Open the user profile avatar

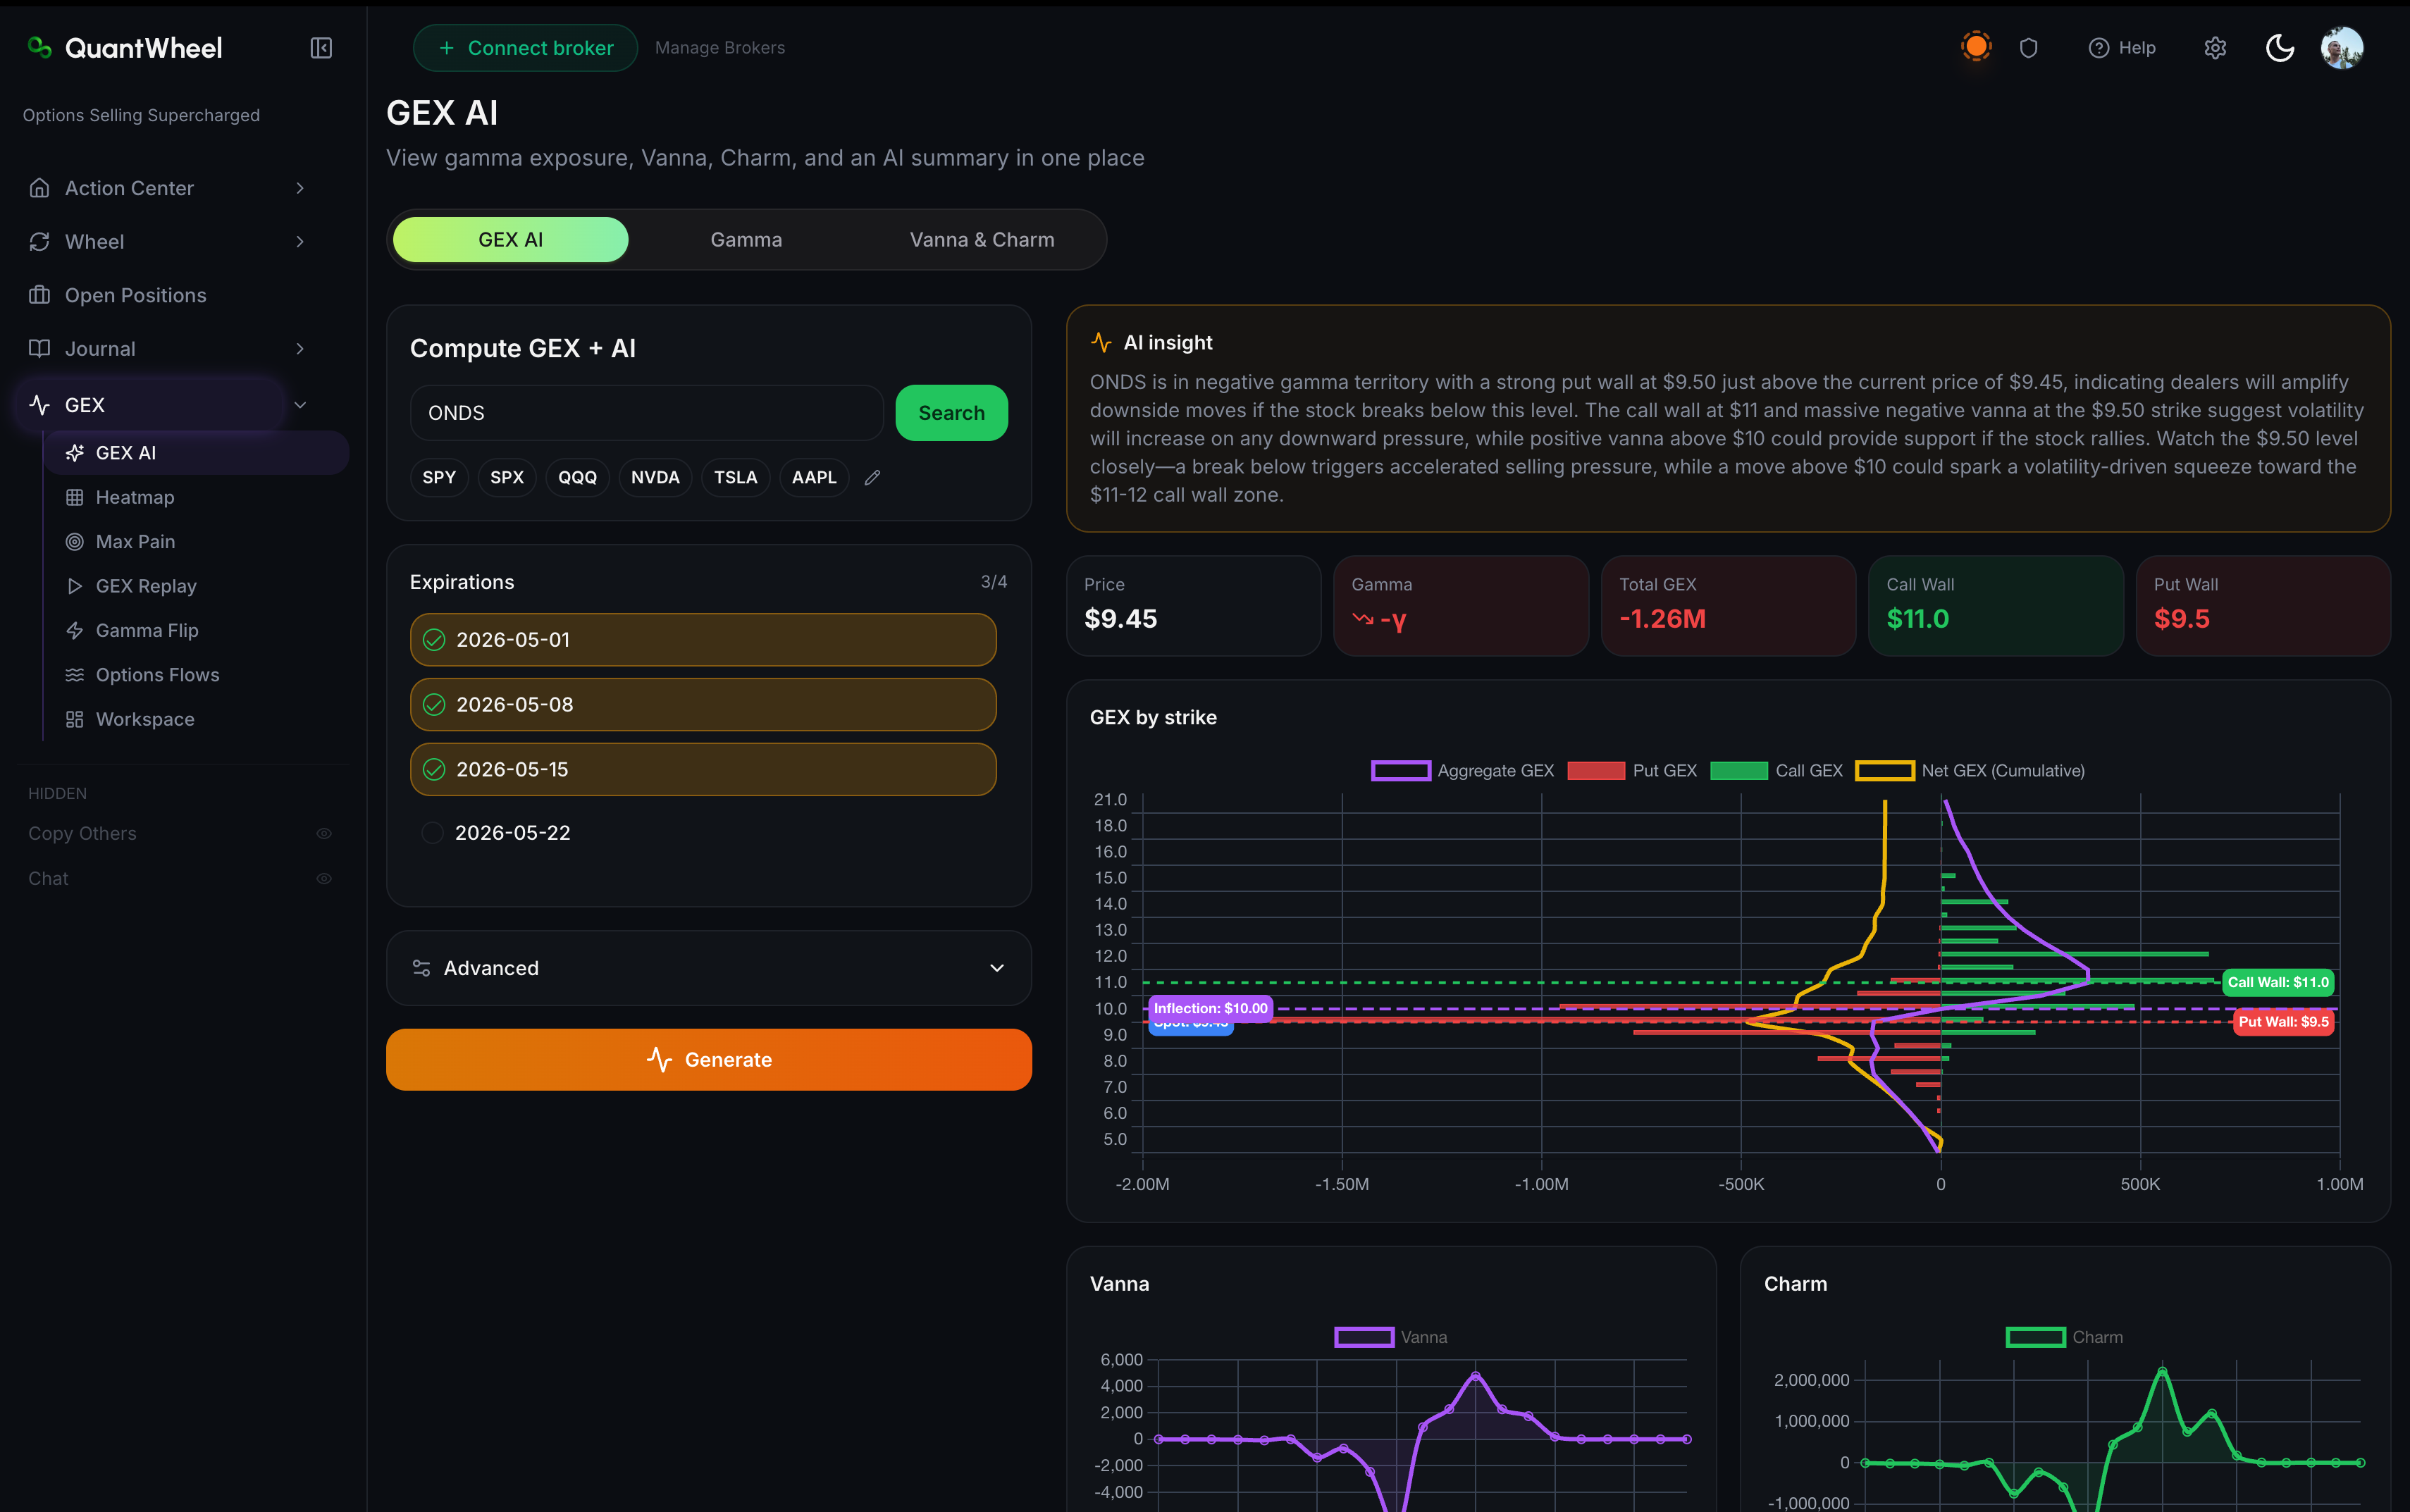2341,48
